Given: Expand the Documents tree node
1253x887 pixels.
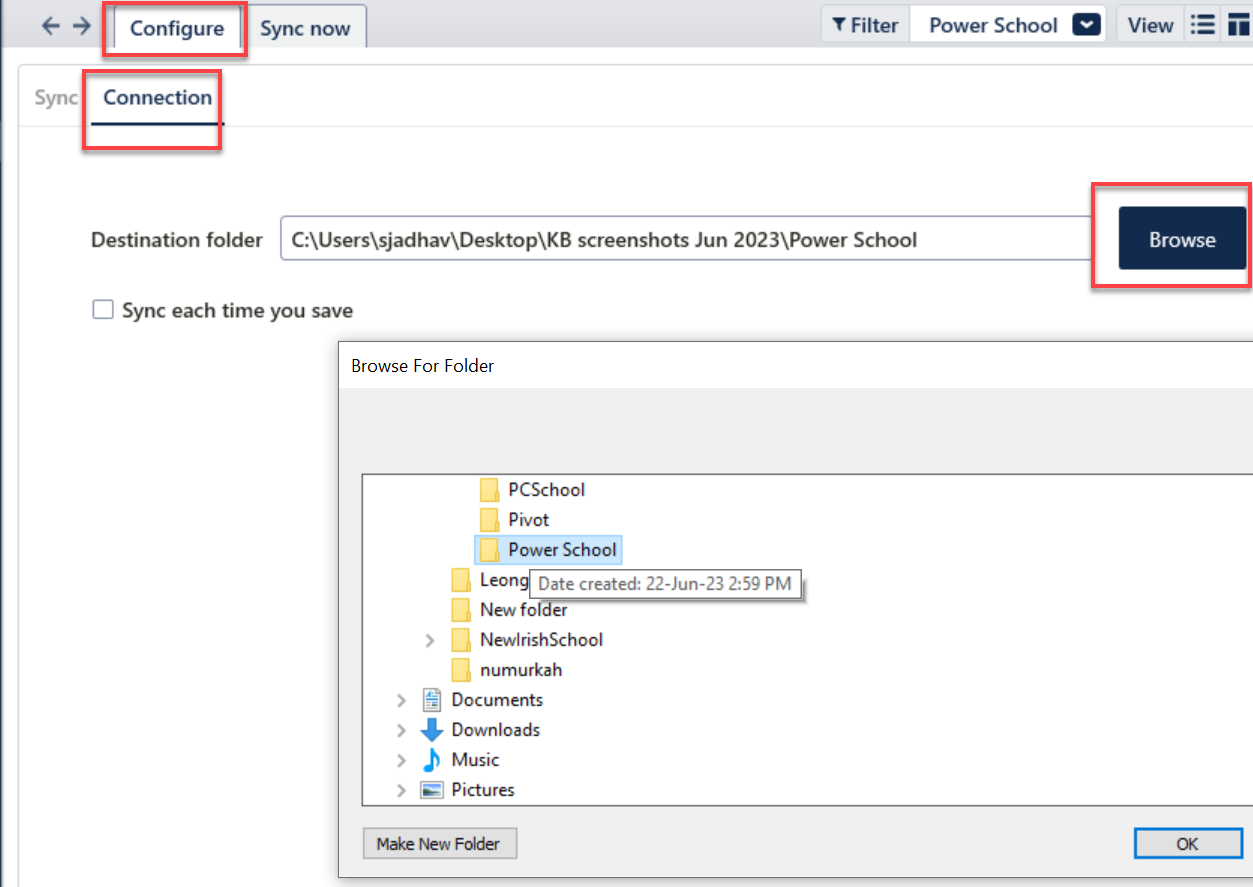Looking at the screenshot, I should (x=401, y=700).
